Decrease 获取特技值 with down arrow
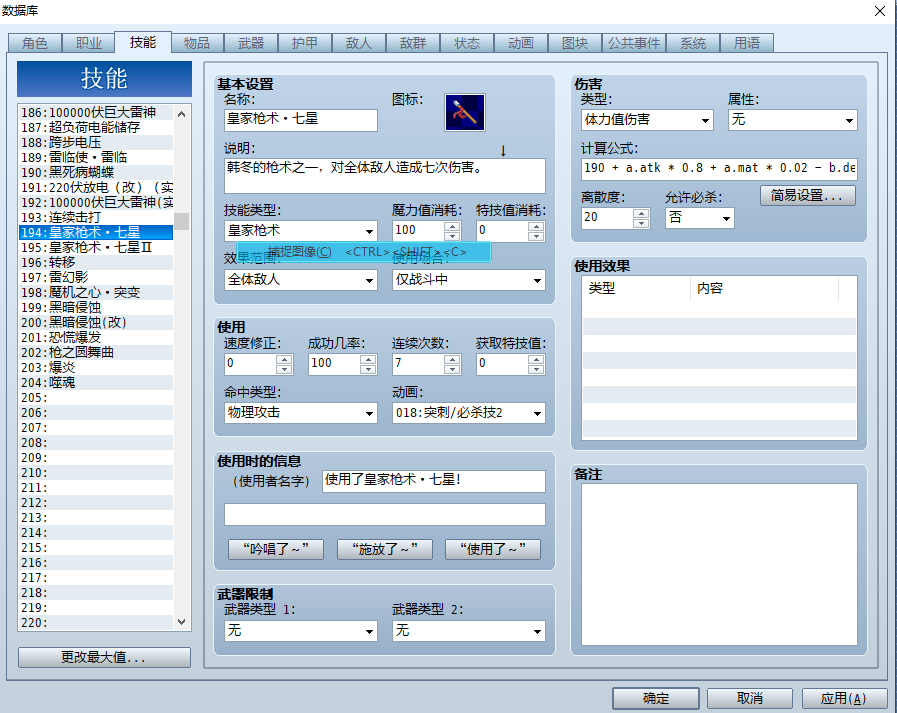Image resolution: width=897 pixels, height=713 pixels. coord(536,369)
